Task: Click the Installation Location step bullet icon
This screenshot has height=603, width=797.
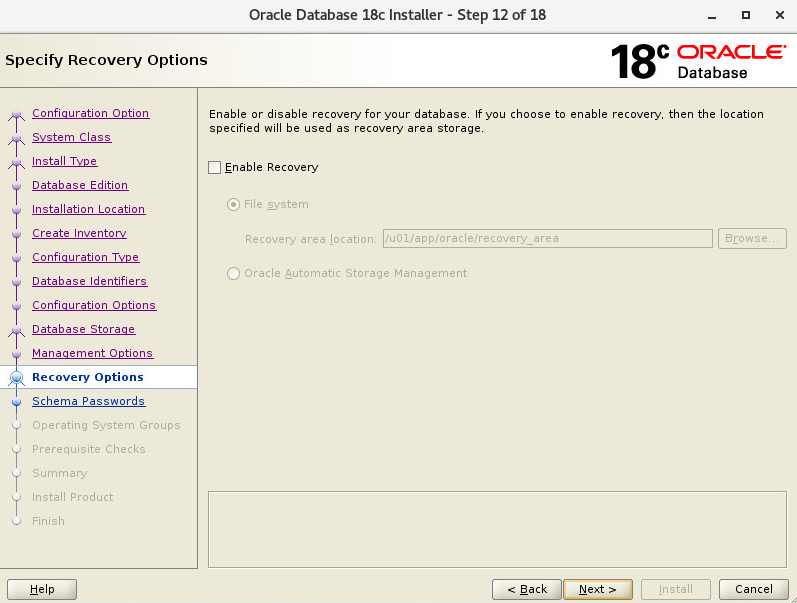Action: point(16,209)
